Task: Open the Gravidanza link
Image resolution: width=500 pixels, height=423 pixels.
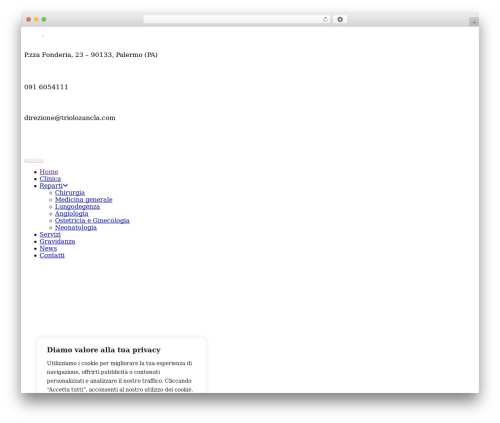Action: coord(57,241)
